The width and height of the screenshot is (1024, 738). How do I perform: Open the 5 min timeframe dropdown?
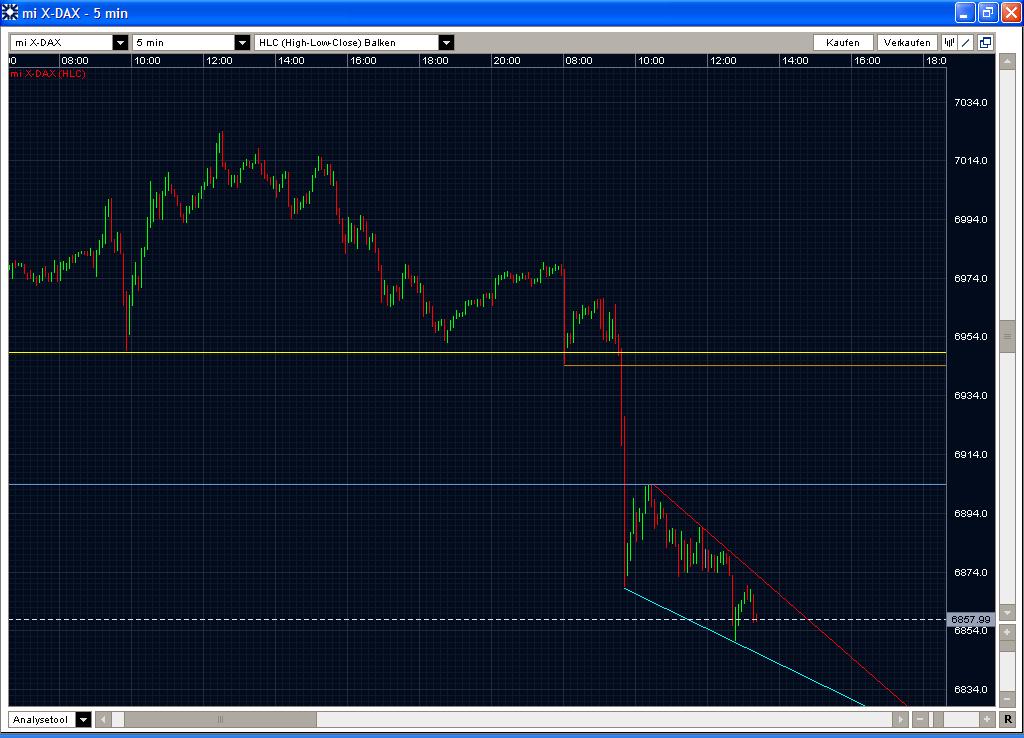241,42
